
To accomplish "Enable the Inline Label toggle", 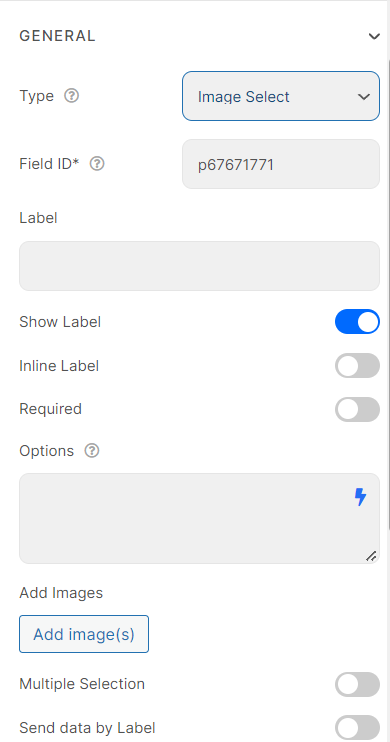I will (x=357, y=365).
